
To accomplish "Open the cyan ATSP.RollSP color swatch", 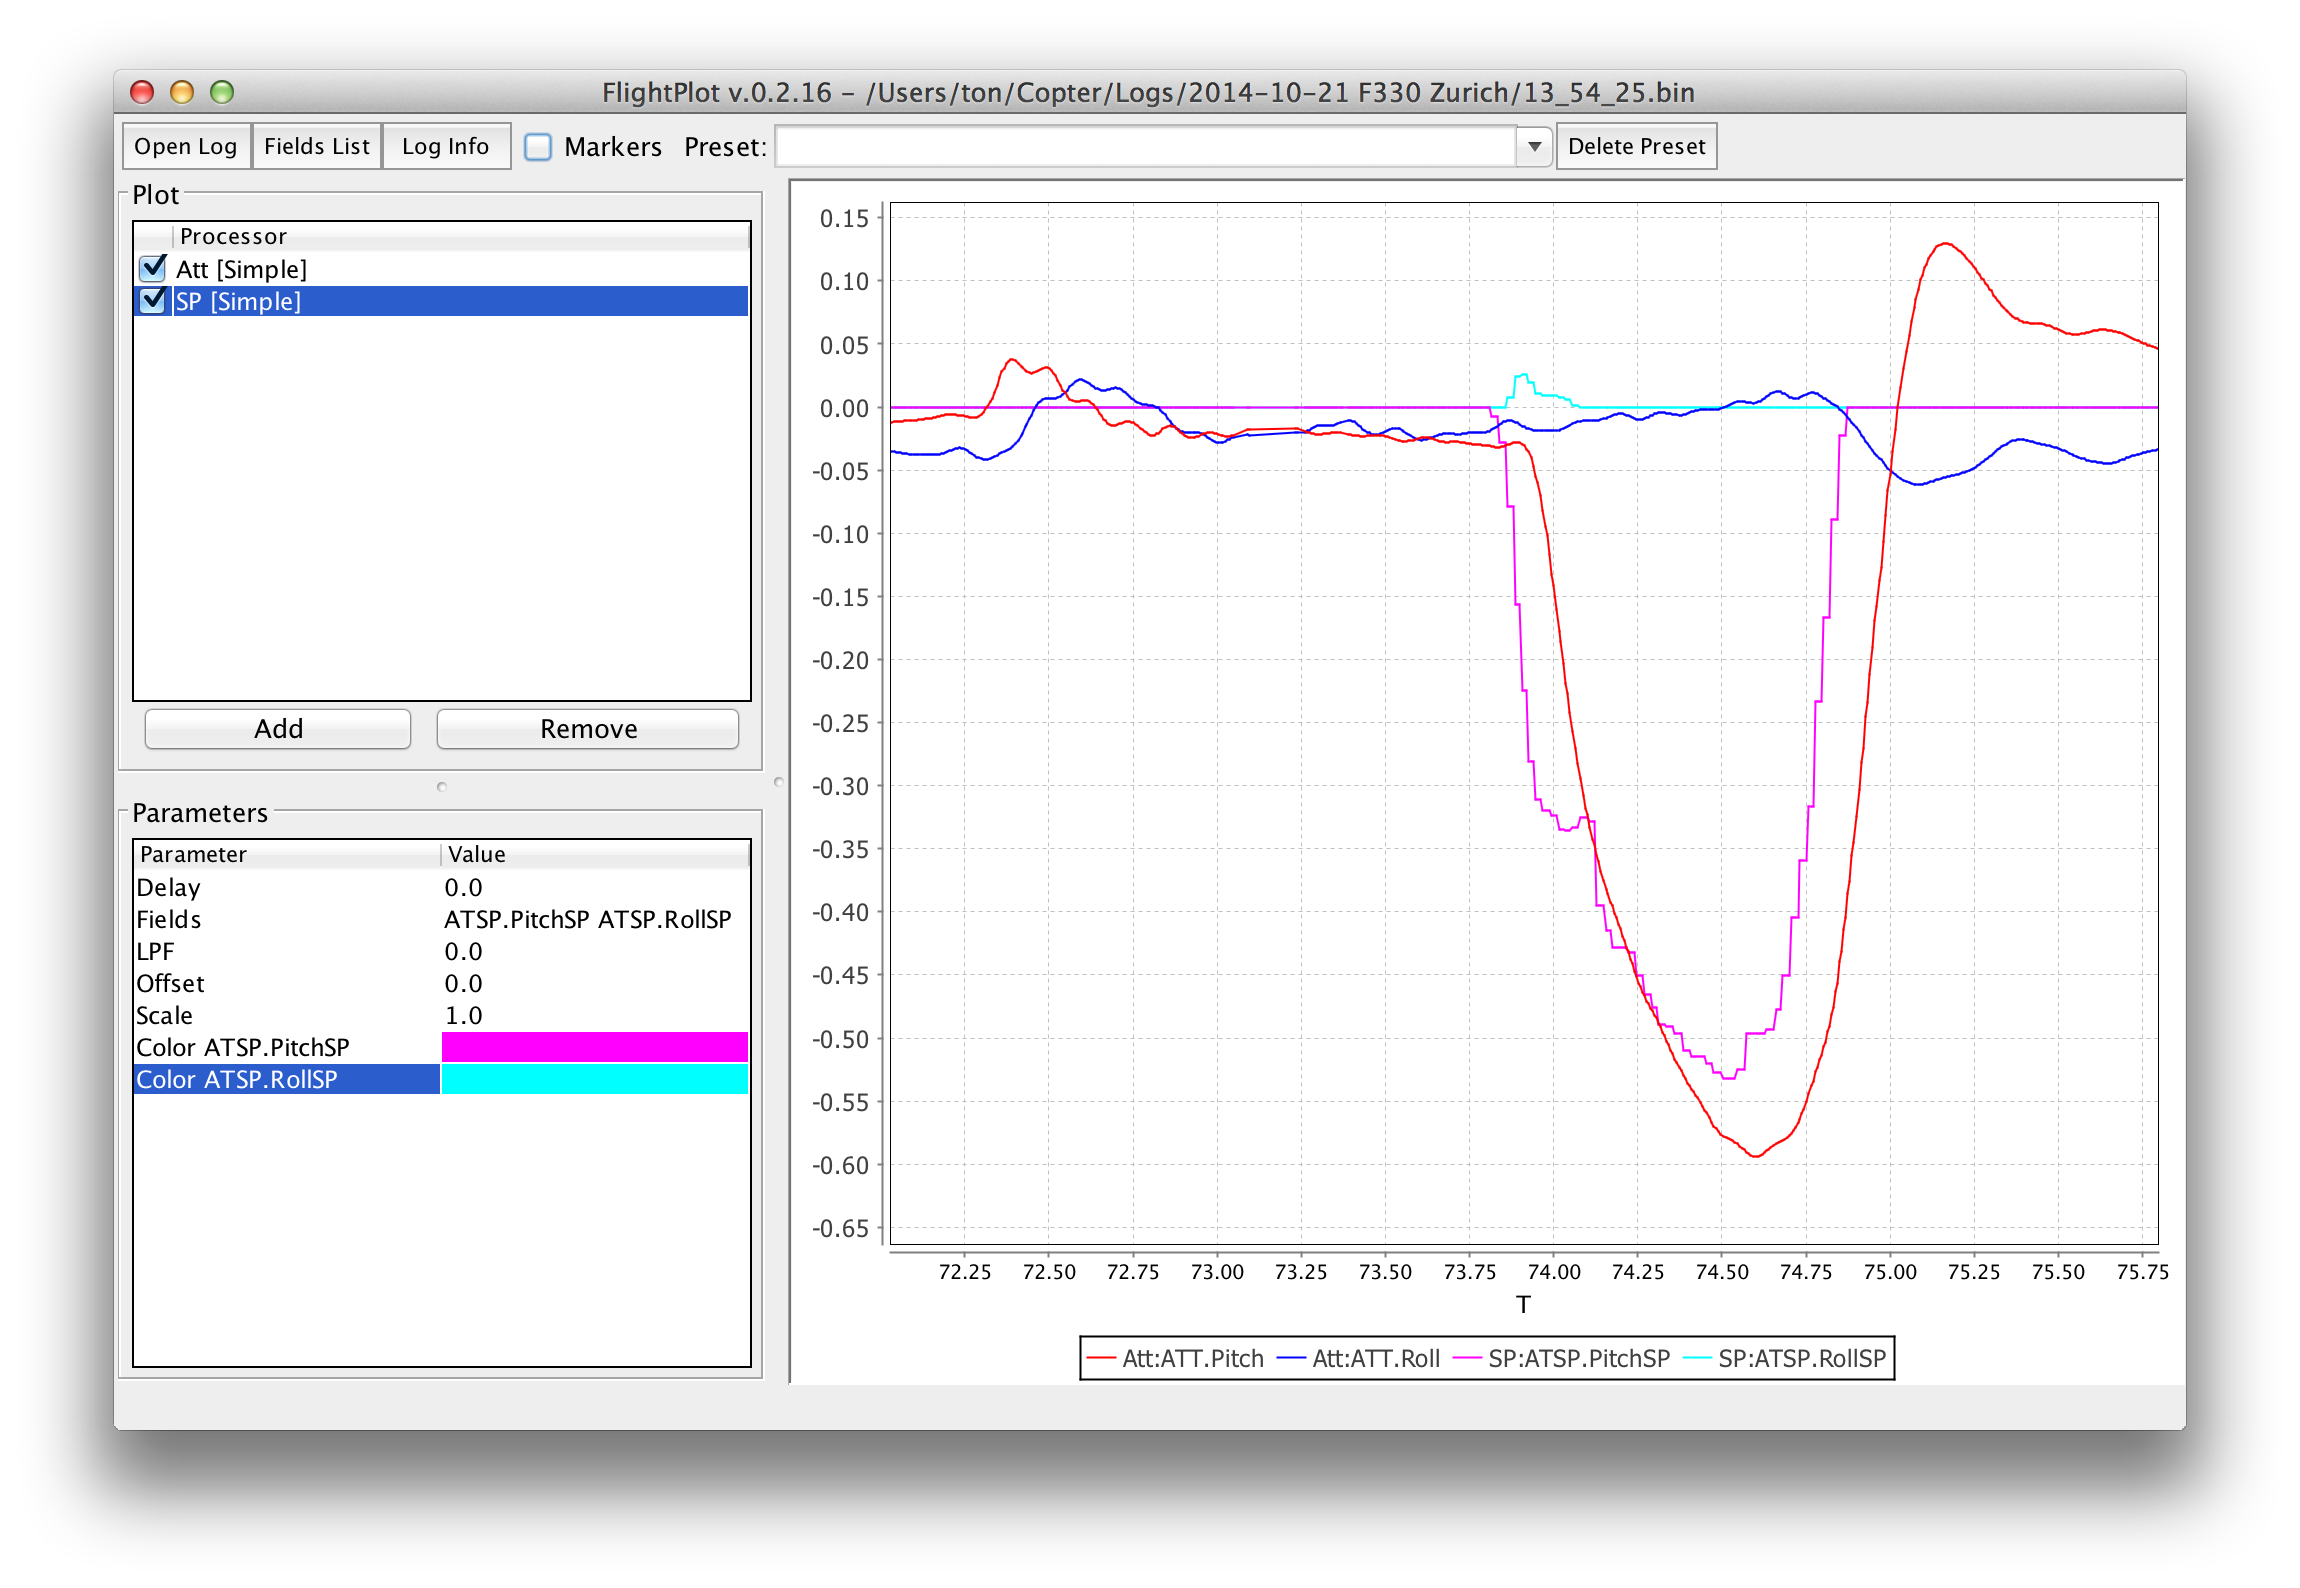I will pyautogui.click(x=594, y=1079).
